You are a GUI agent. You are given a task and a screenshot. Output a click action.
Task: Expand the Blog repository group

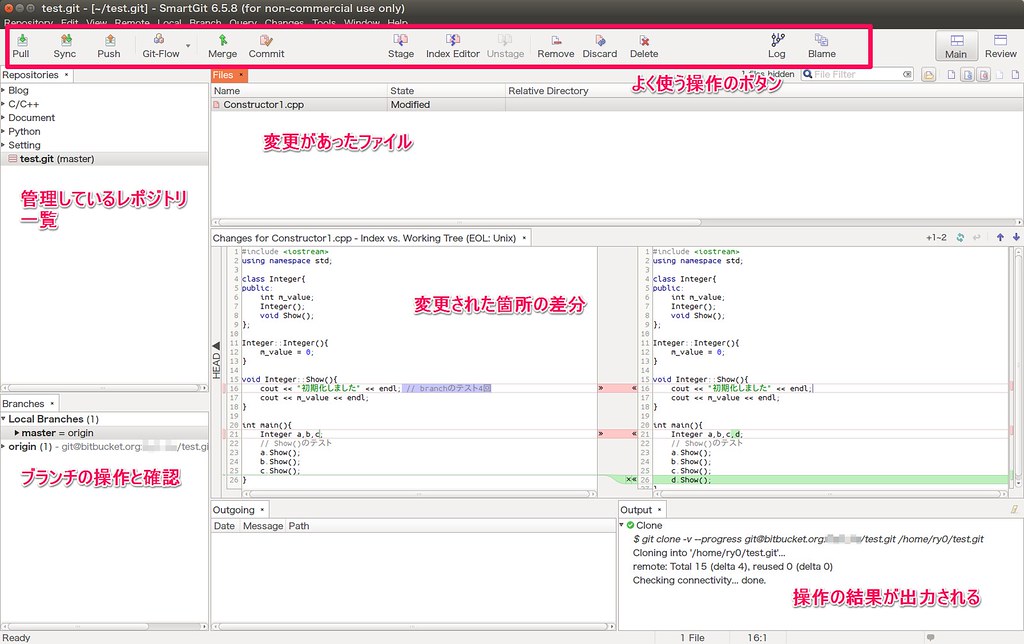pyautogui.click(x=3, y=90)
